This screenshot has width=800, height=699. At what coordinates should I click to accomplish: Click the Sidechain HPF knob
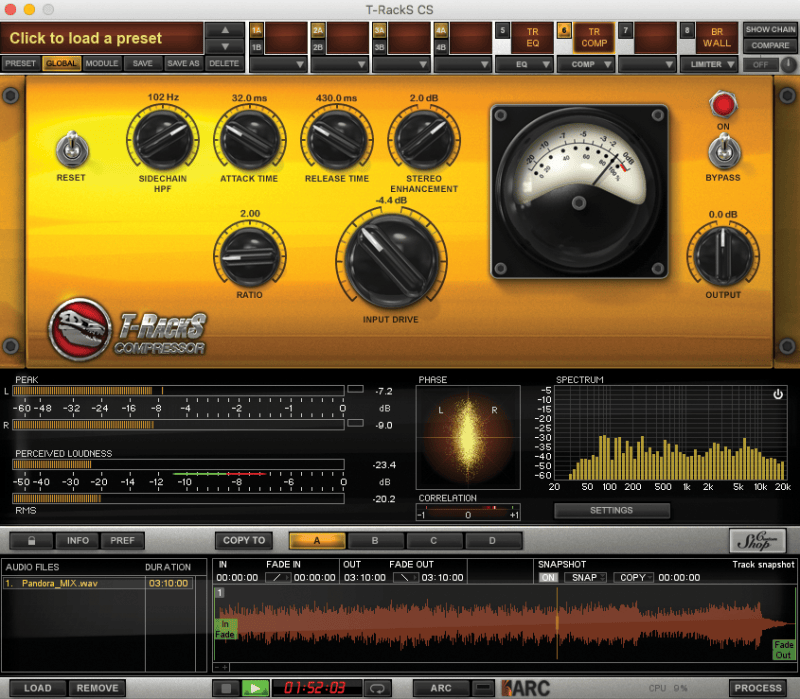[x=163, y=140]
